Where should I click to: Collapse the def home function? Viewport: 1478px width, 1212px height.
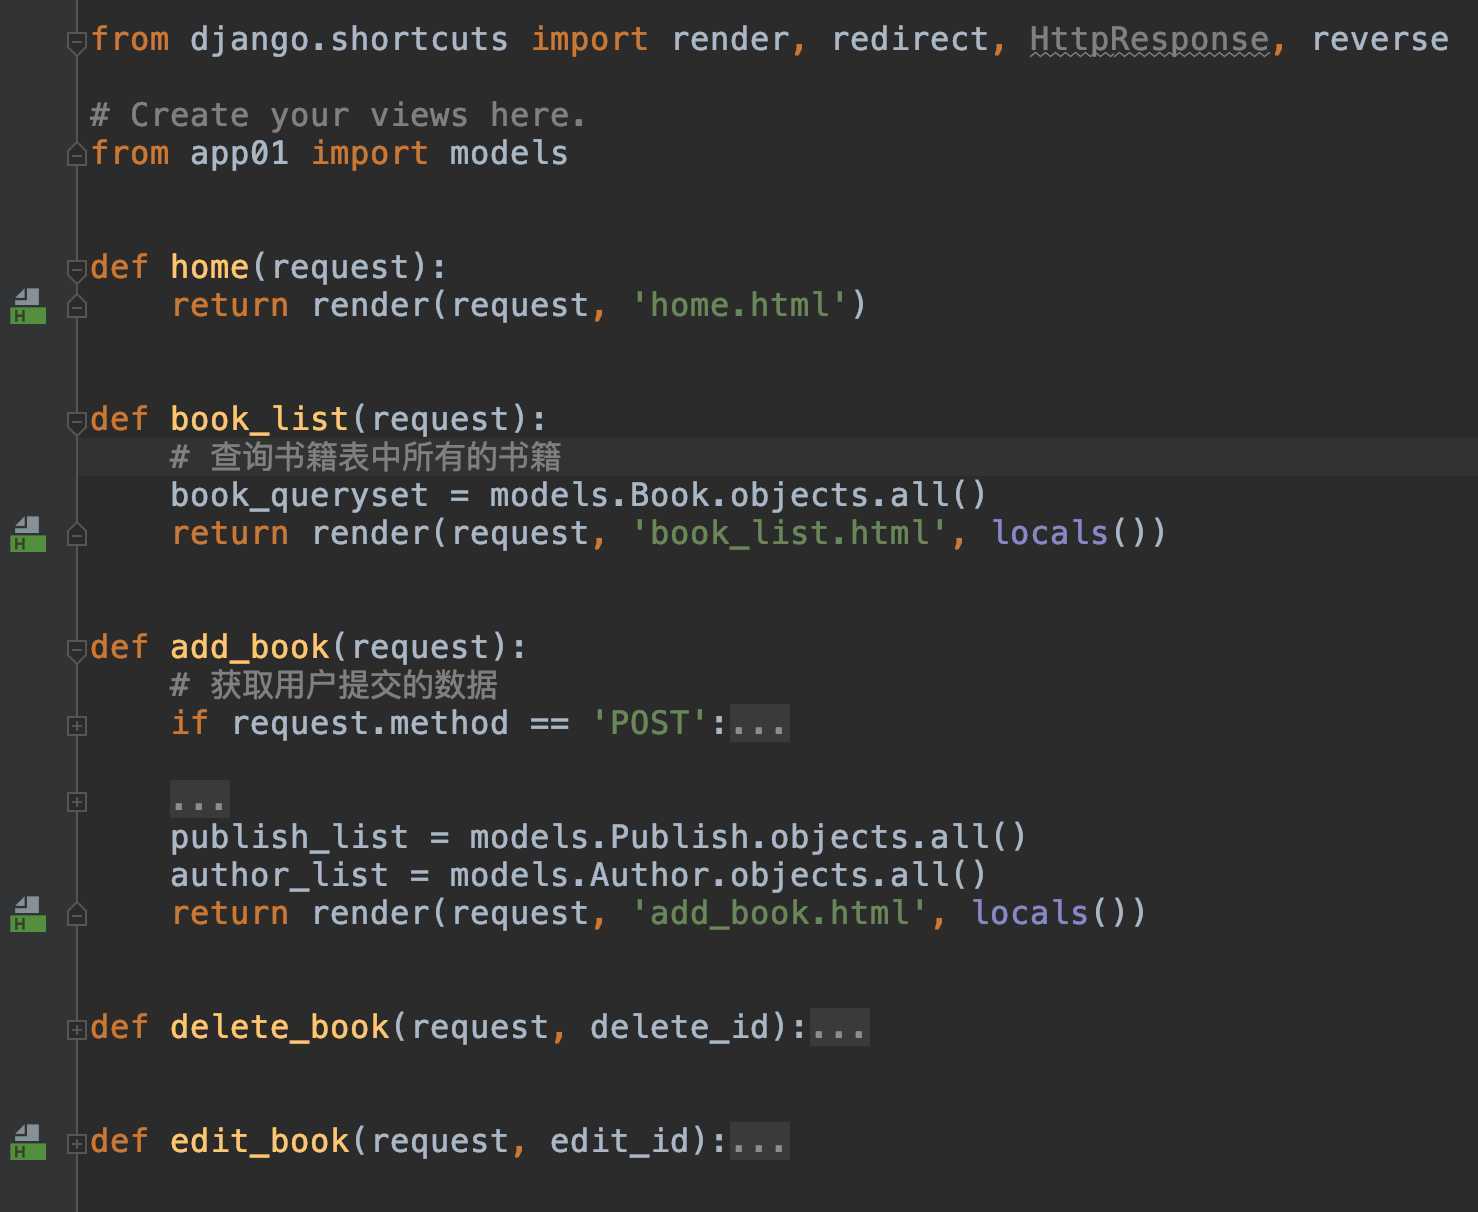[x=77, y=270]
